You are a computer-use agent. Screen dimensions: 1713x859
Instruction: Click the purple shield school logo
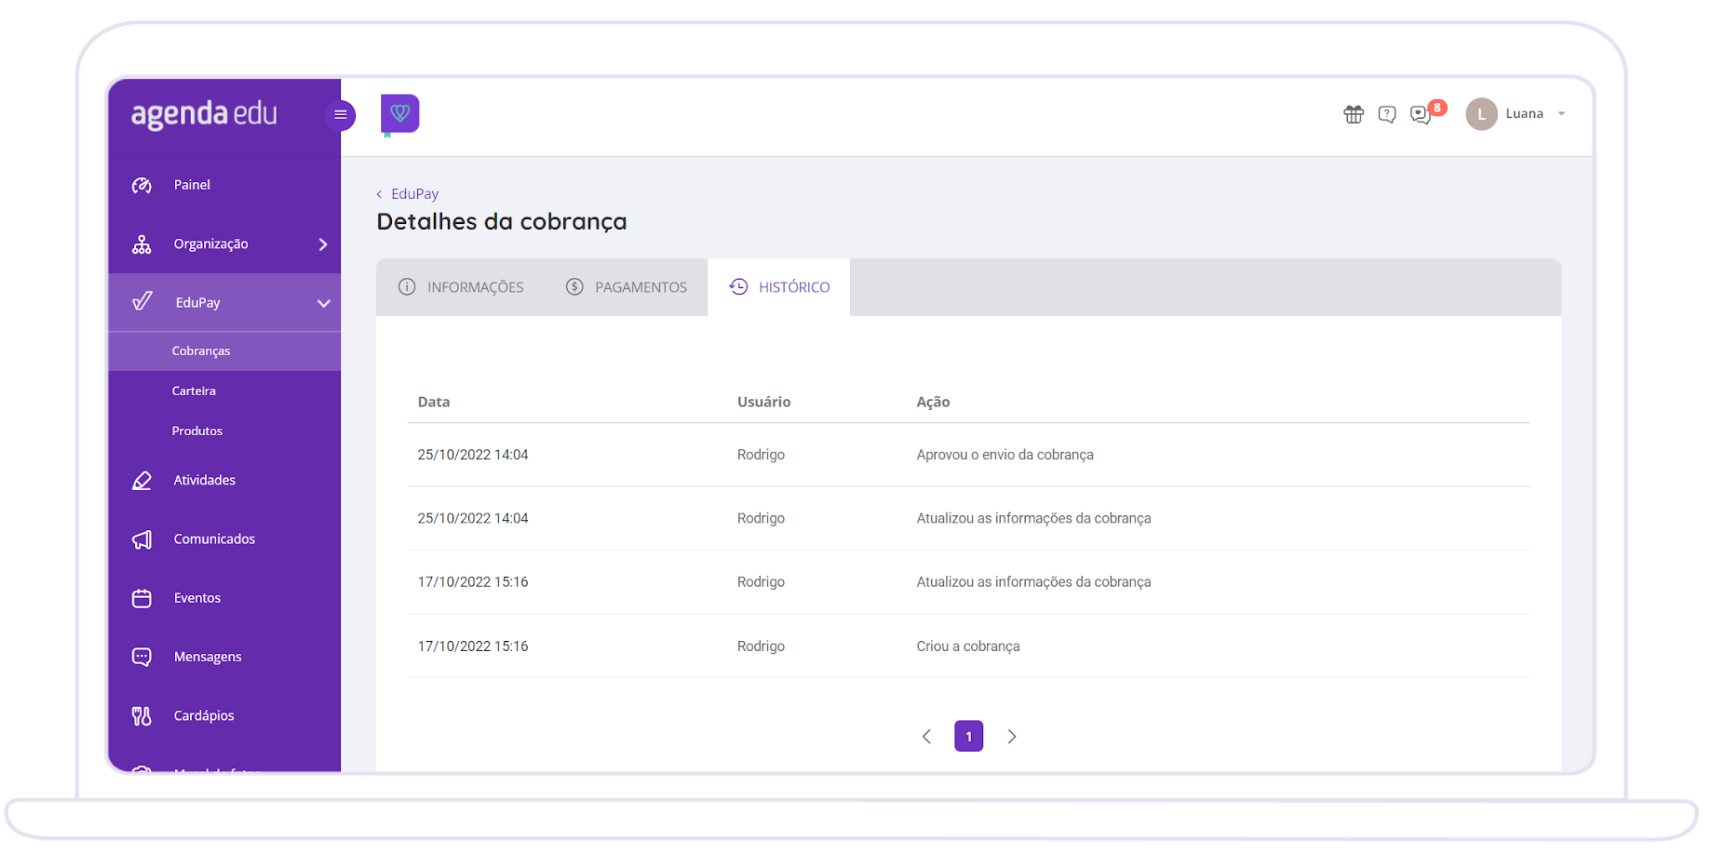(400, 114)
